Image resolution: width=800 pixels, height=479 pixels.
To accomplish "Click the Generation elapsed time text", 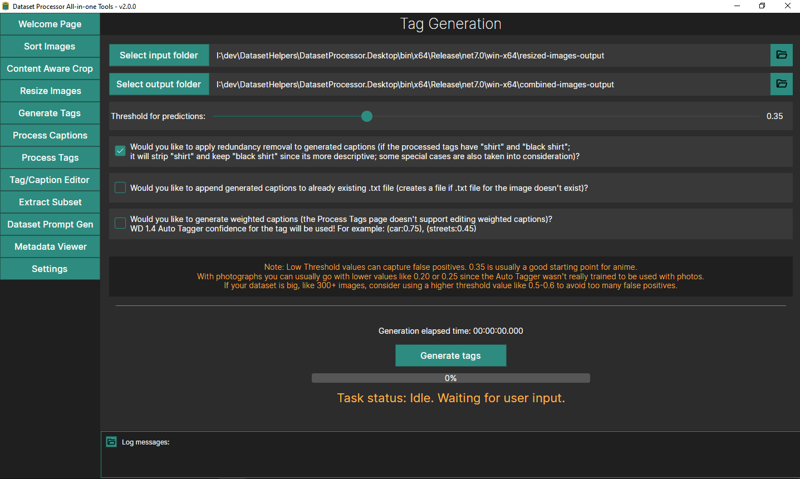I will [451, 331].
